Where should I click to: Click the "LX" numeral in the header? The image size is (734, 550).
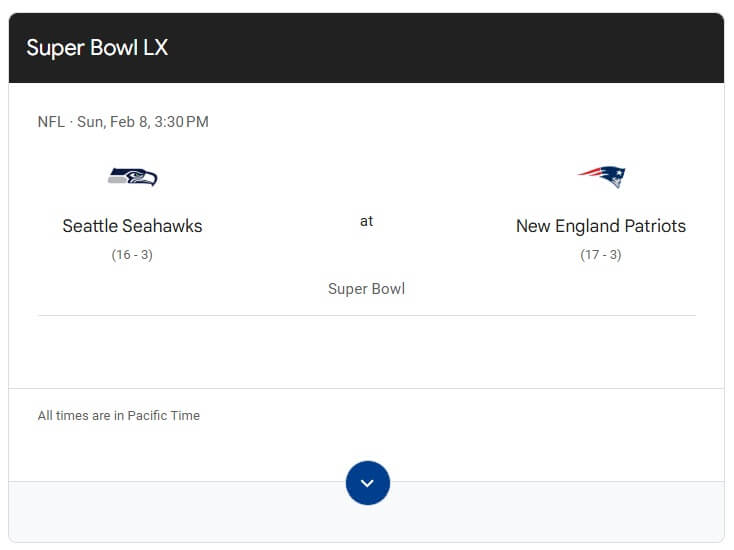pyautogui.click(x=155, y=48)
